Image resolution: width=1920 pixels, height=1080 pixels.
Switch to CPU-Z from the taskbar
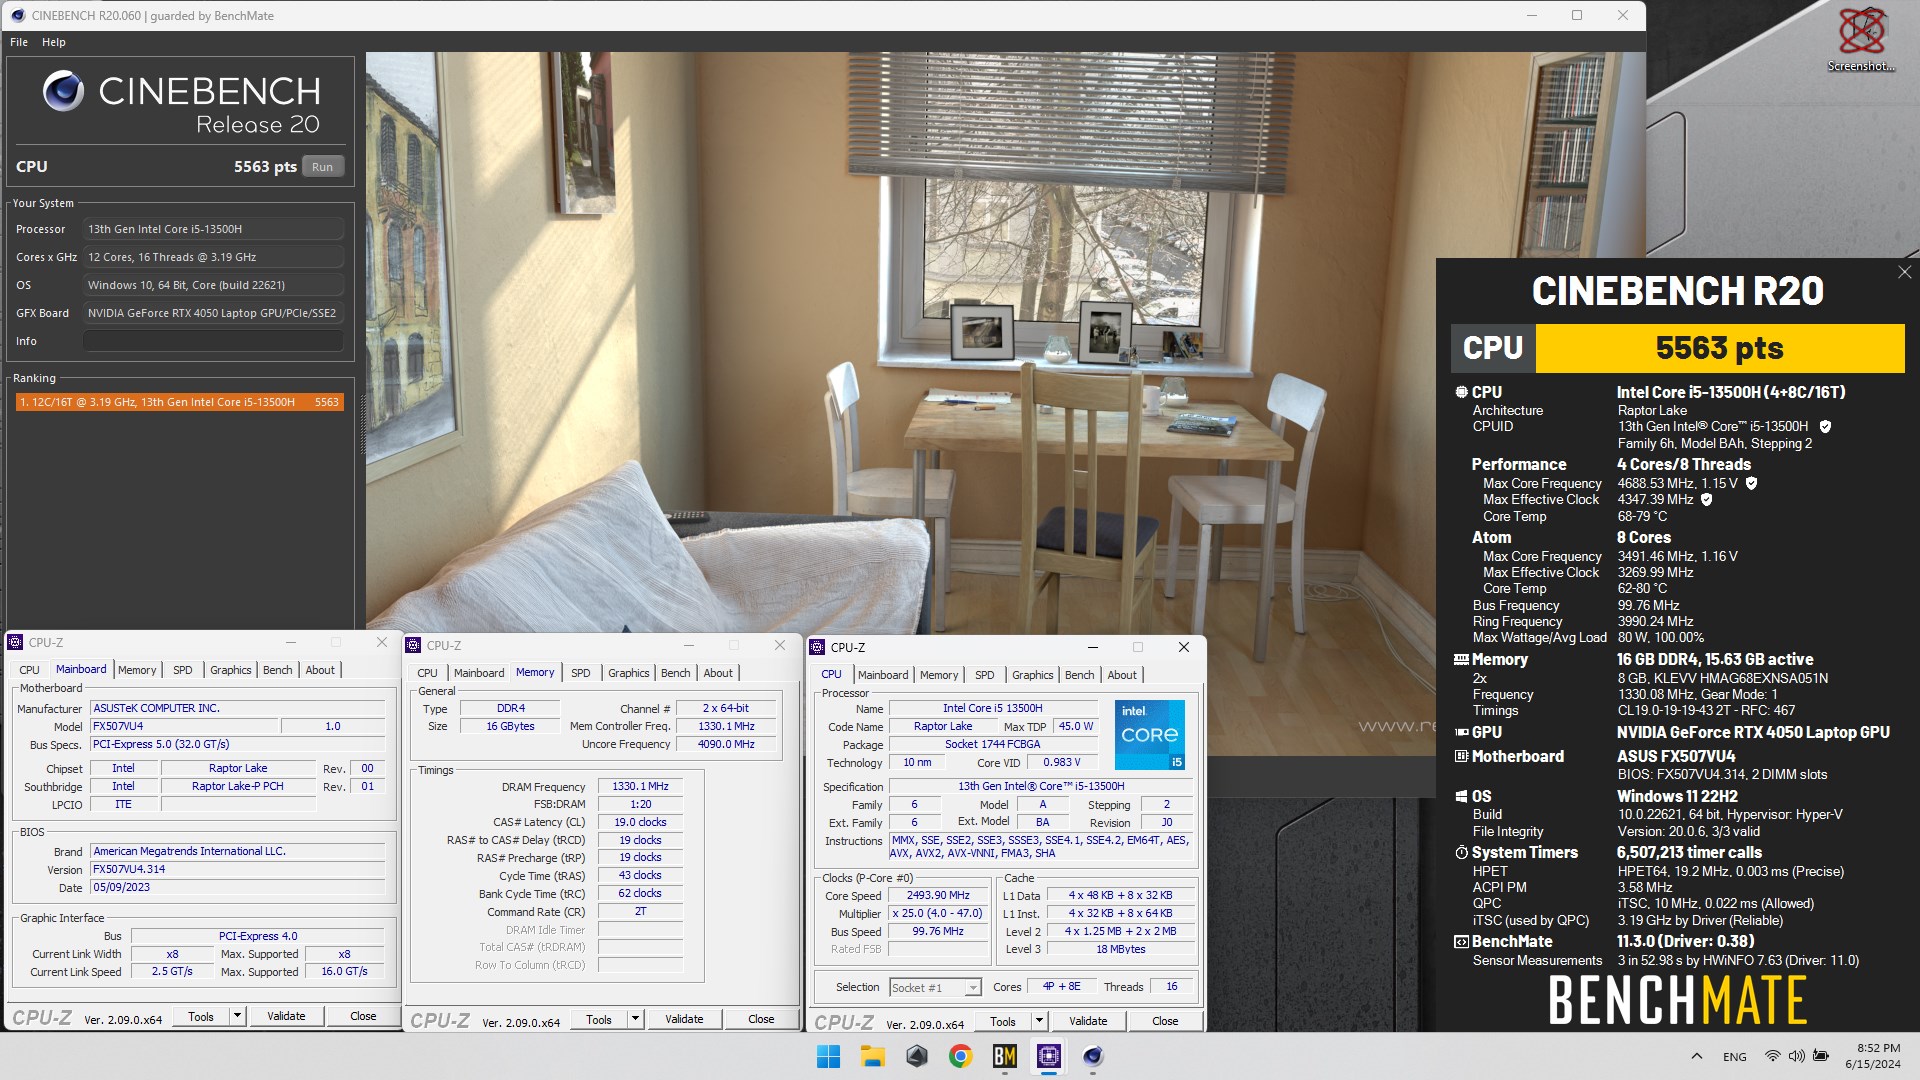[1049, 1056]
